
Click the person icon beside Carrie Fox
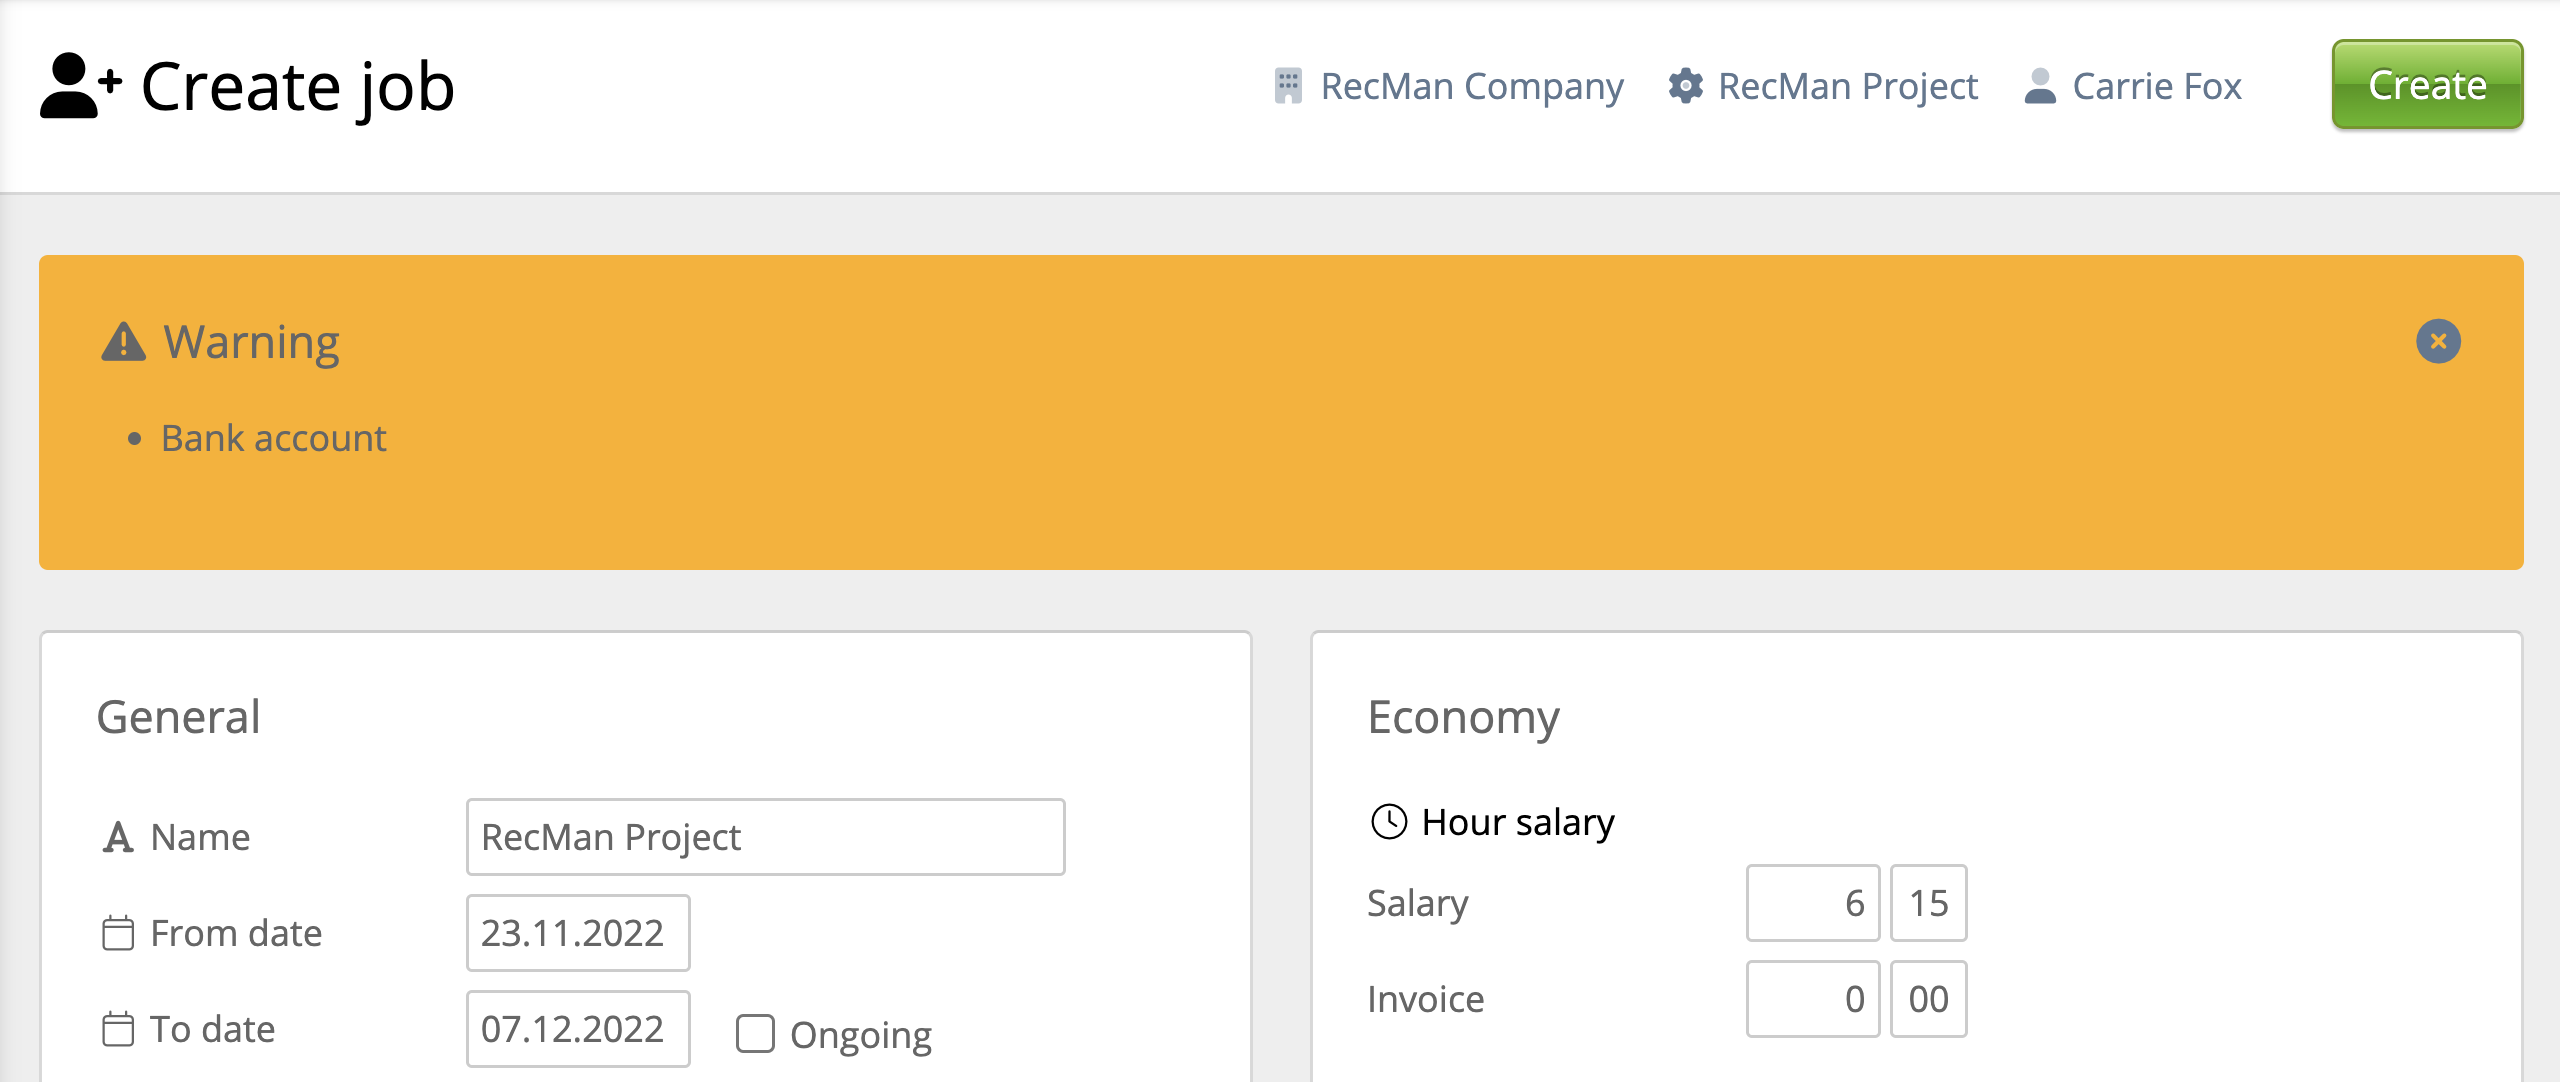(2040, 86)
